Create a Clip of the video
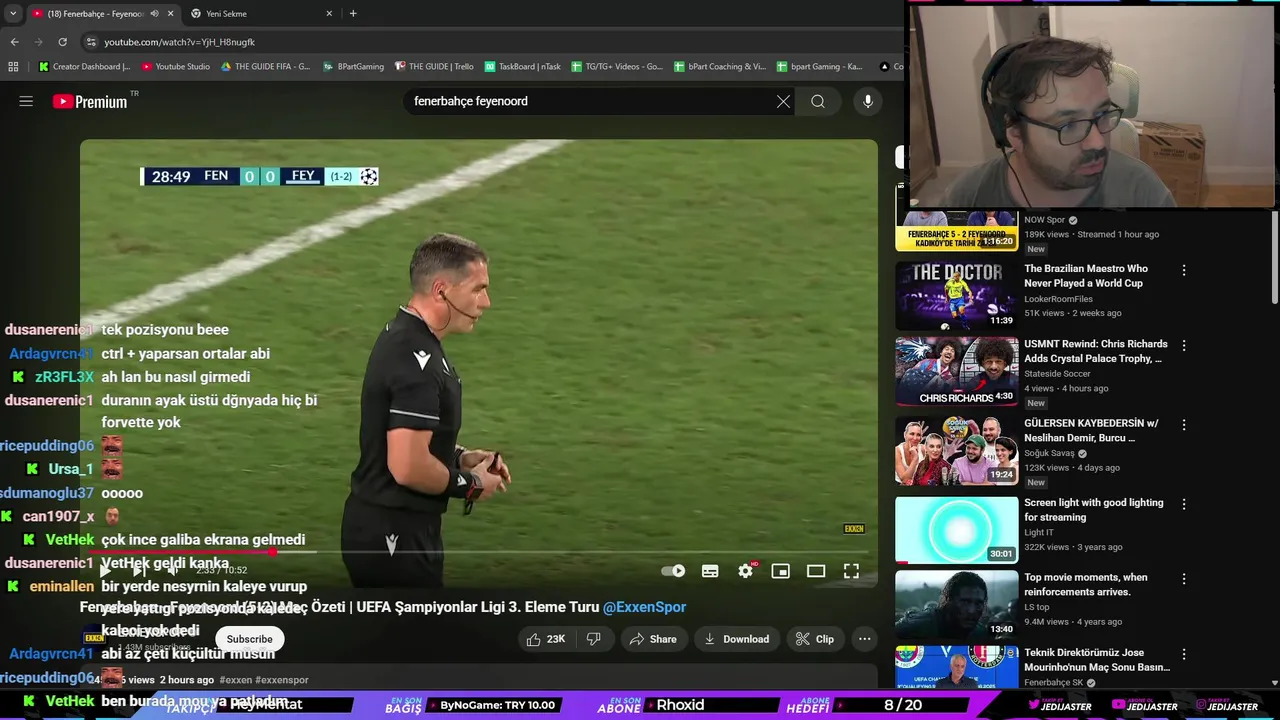 (815, 639)
